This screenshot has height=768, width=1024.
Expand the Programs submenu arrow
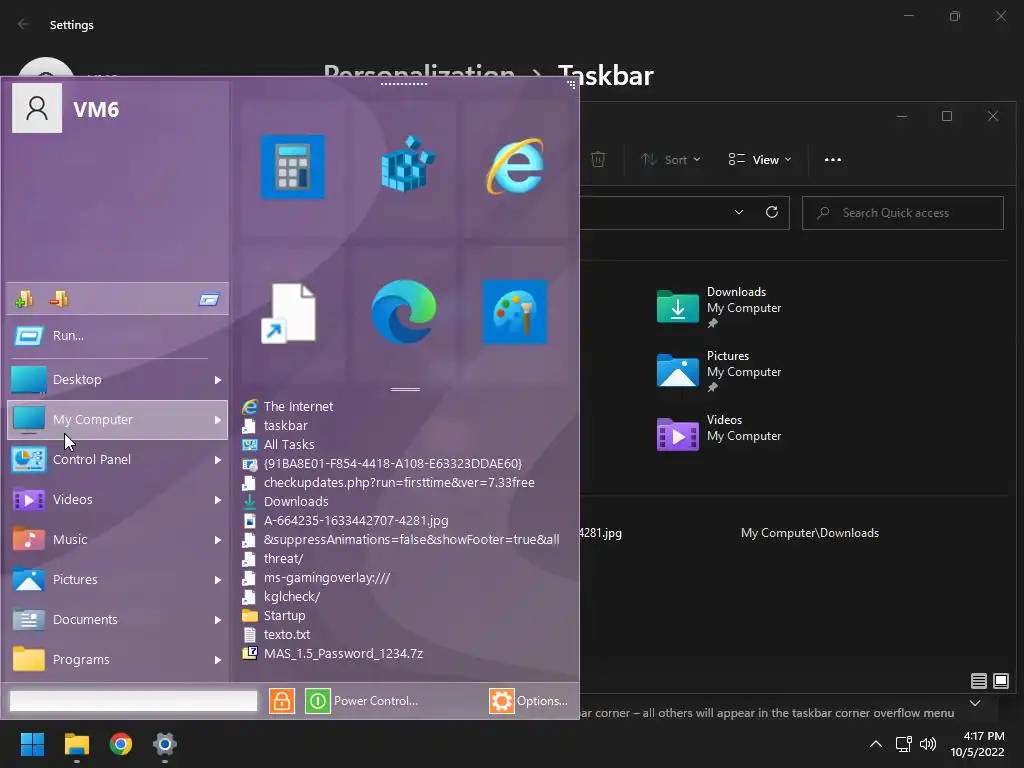point(217,660)
